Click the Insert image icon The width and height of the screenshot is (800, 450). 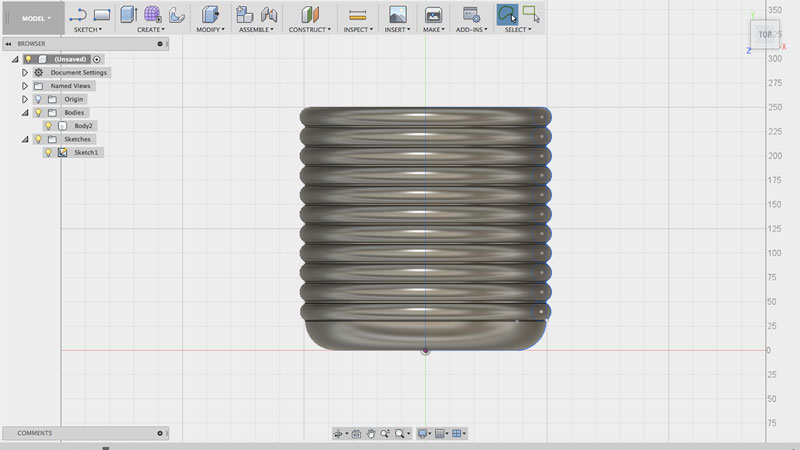(x=398, y=14)
